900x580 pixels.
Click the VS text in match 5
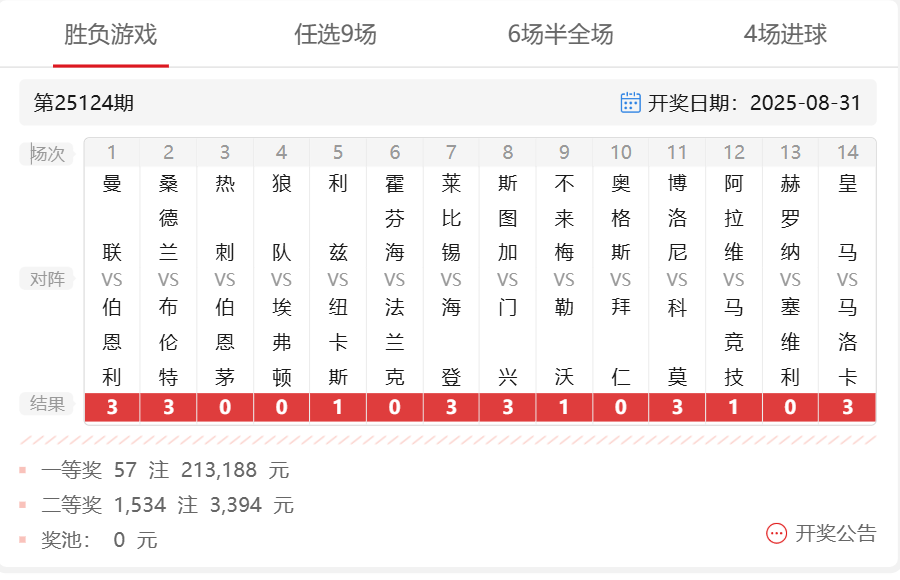coord(338,280)
